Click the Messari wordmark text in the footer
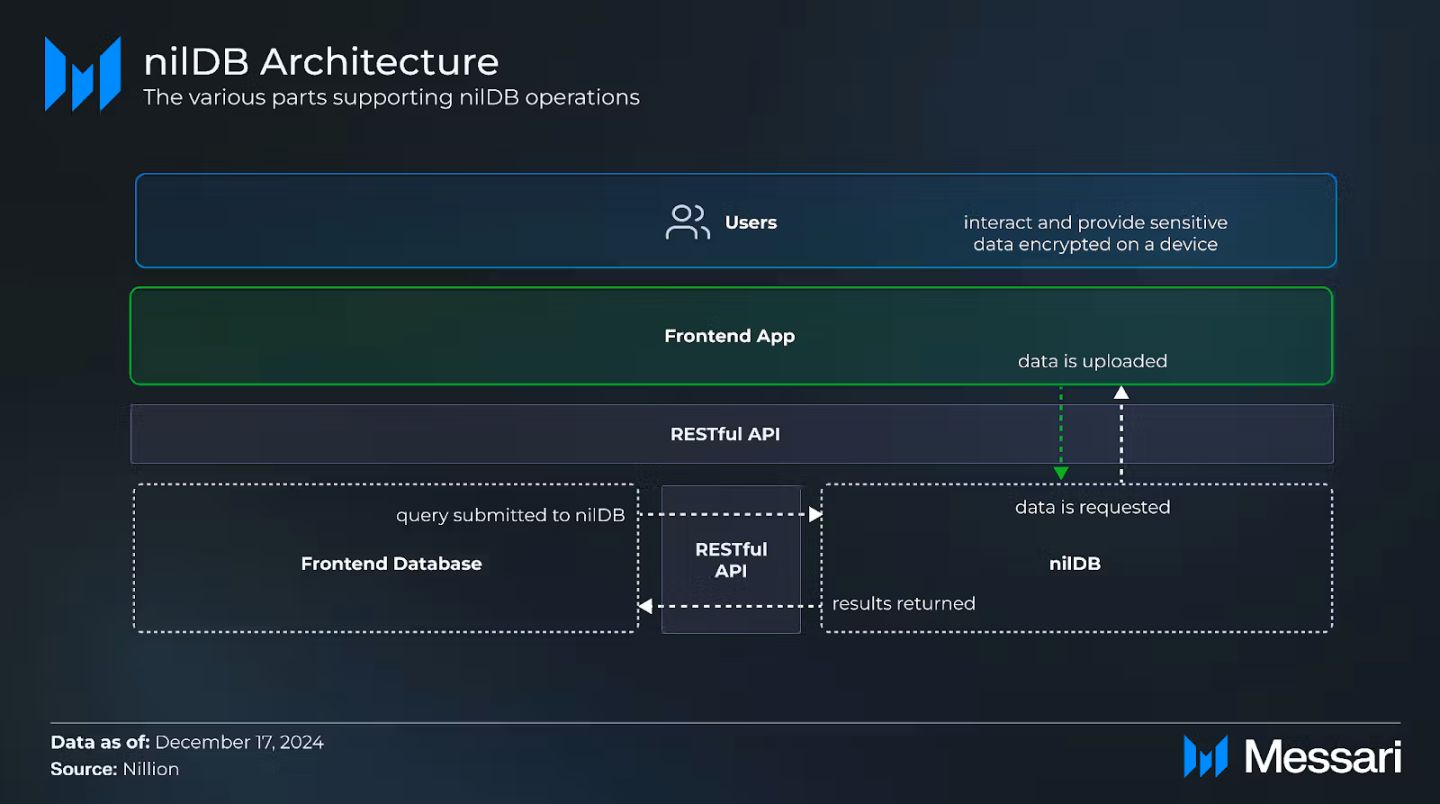Screen dimensions: 1440x804 coord(1322,757)
